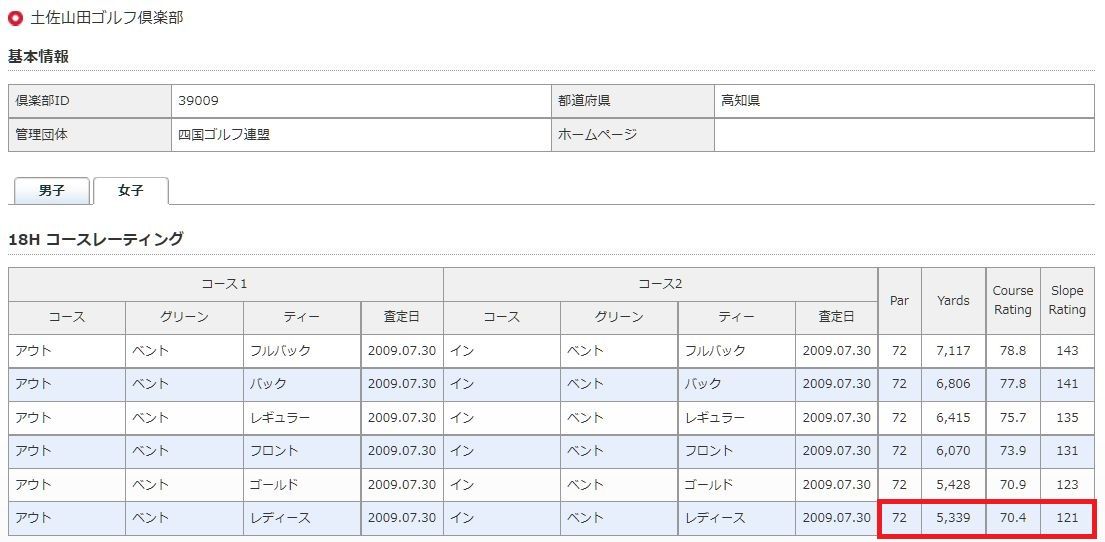
Task: Click the Slope Rating column header
Action: [x=1067, y=300]
